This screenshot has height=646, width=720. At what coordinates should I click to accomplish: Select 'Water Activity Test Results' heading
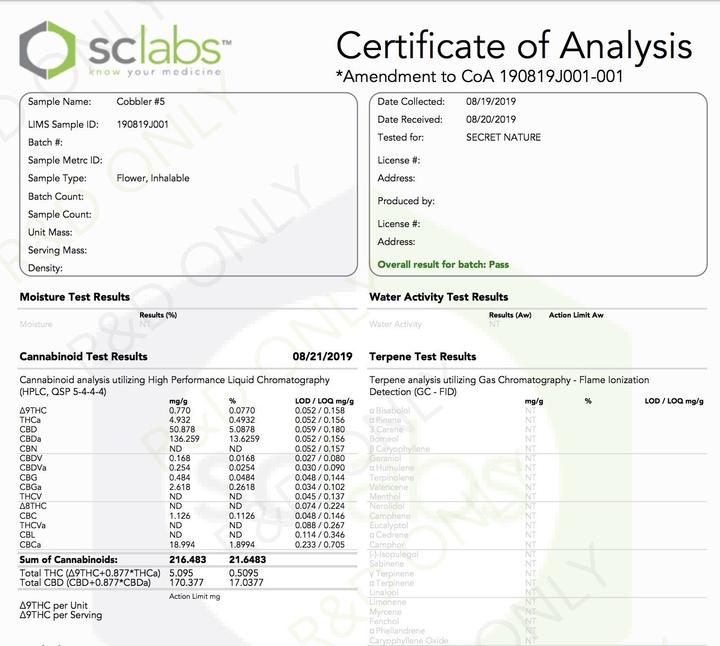pos(439,297)
